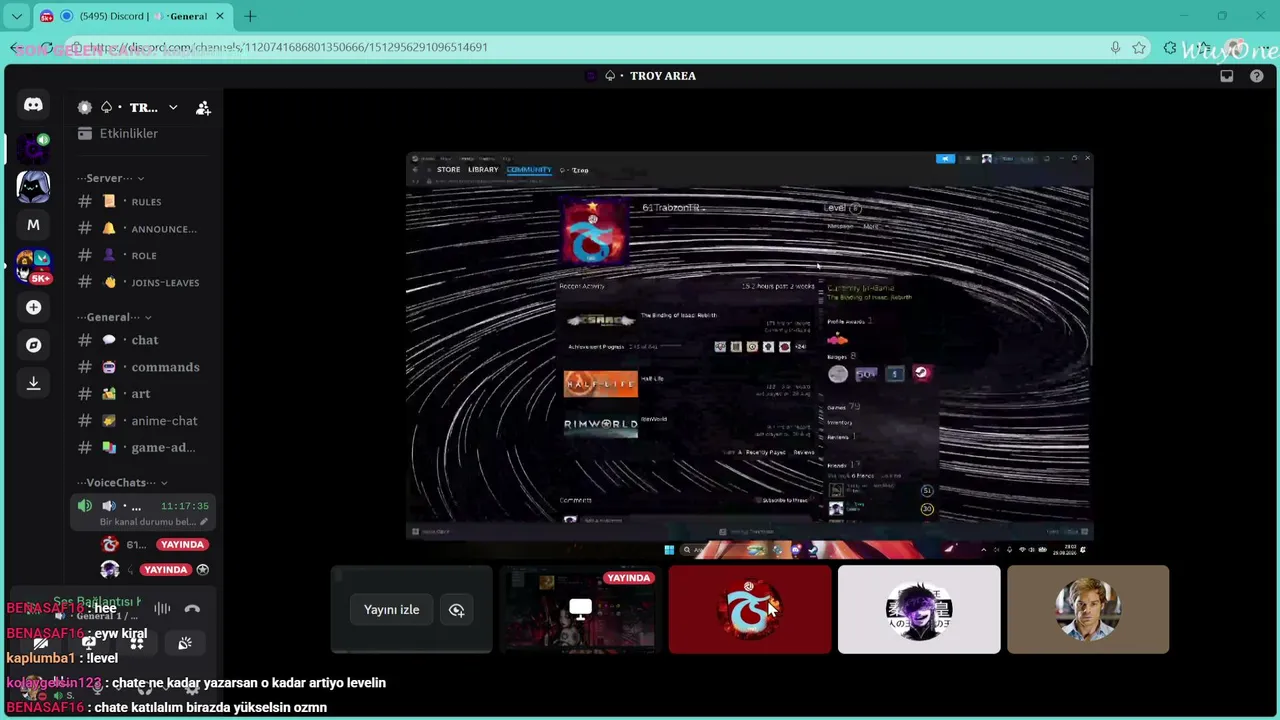
Task: Click the pop-out icon beside Yayını izle
Action: click(456, 610)
